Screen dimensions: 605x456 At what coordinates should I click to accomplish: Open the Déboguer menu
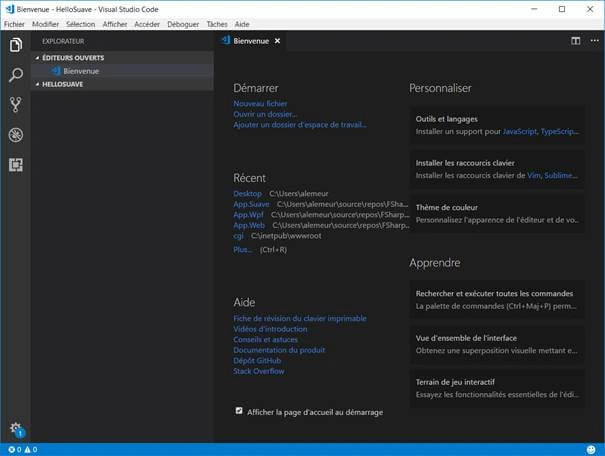click(183, 24)
